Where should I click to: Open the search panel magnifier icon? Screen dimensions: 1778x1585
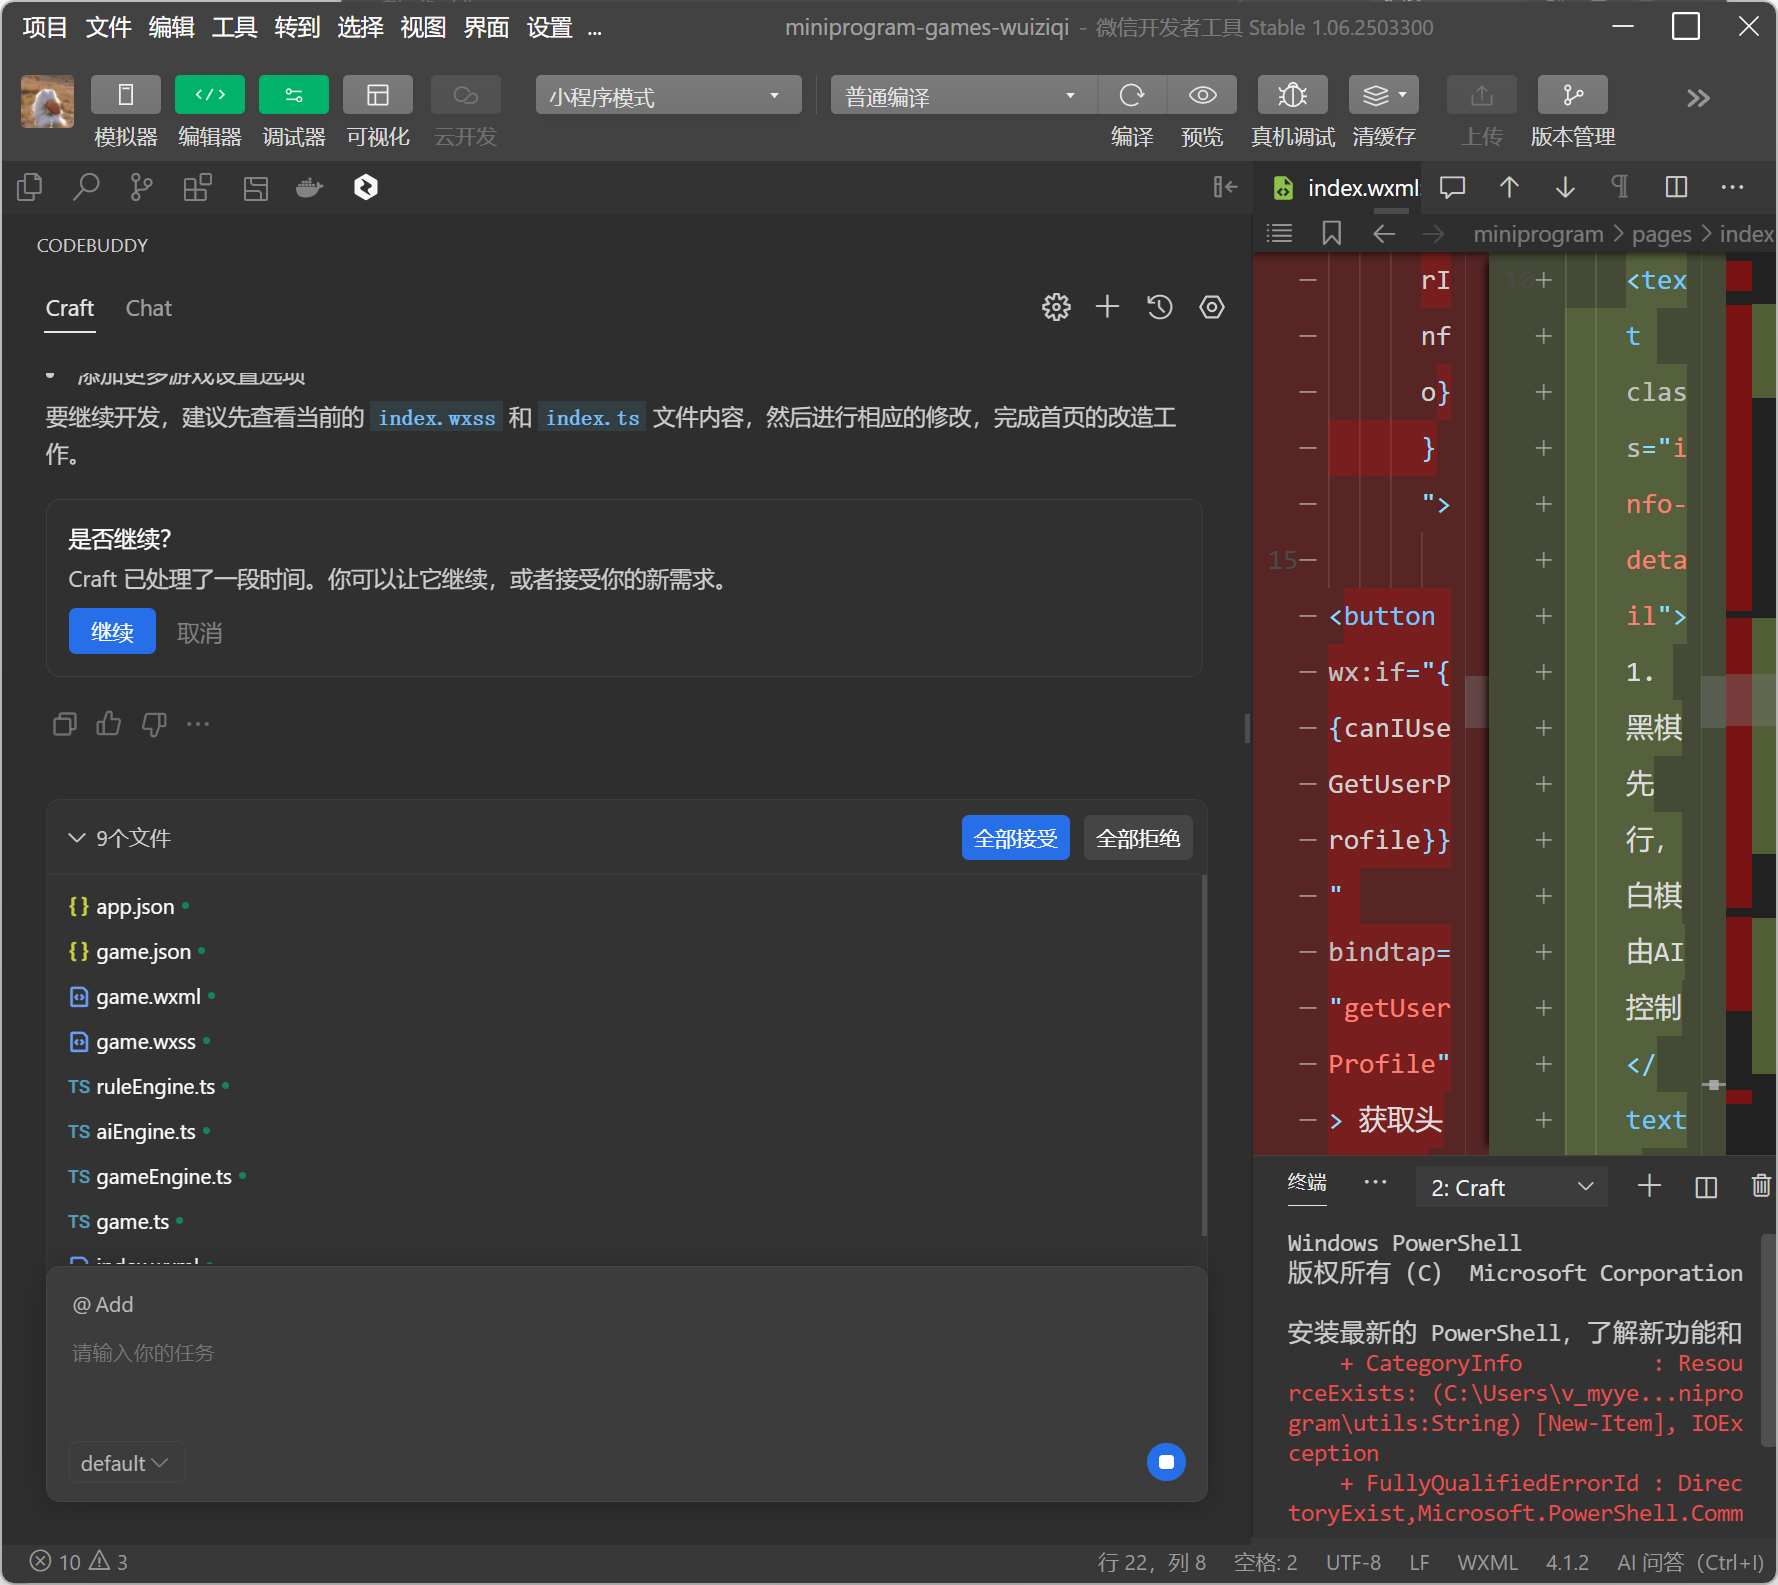click(86, 187)
